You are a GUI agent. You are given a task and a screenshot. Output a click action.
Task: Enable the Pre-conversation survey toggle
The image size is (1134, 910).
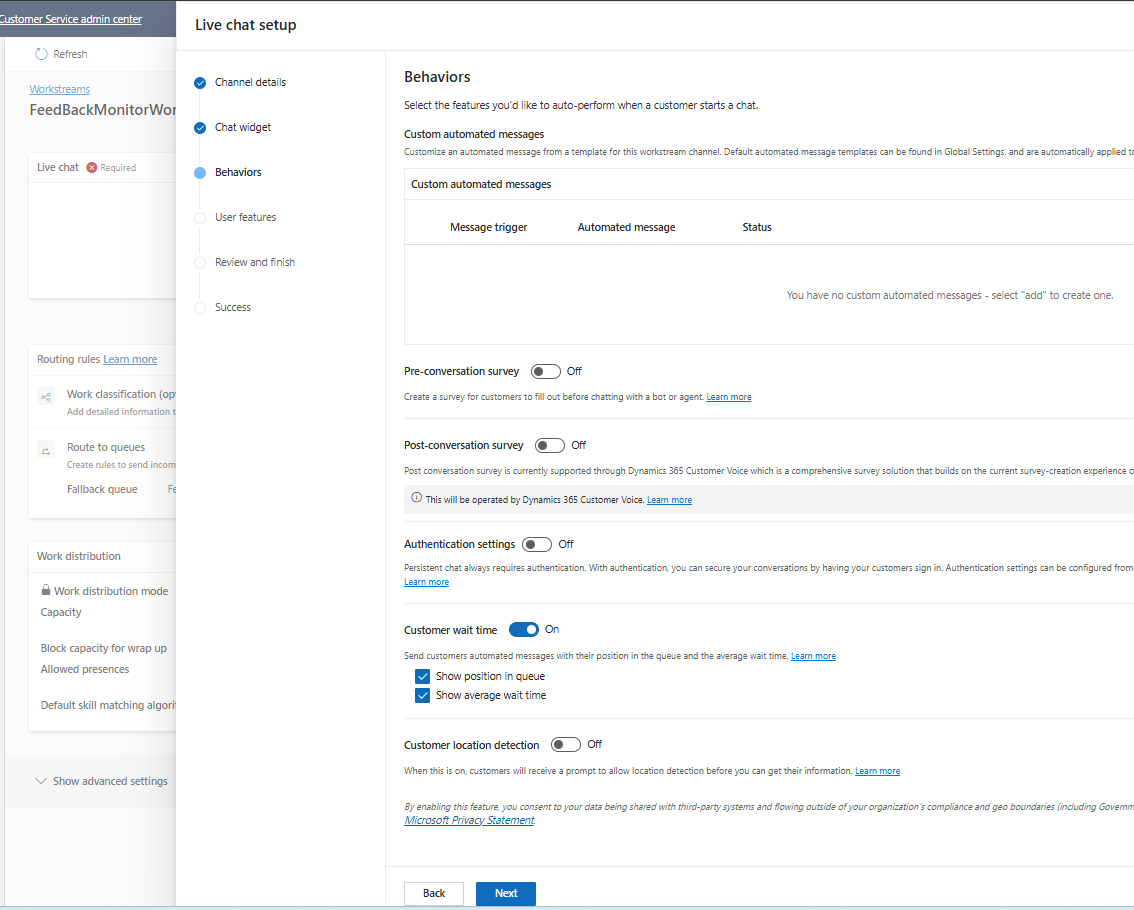tap(546, 371)
